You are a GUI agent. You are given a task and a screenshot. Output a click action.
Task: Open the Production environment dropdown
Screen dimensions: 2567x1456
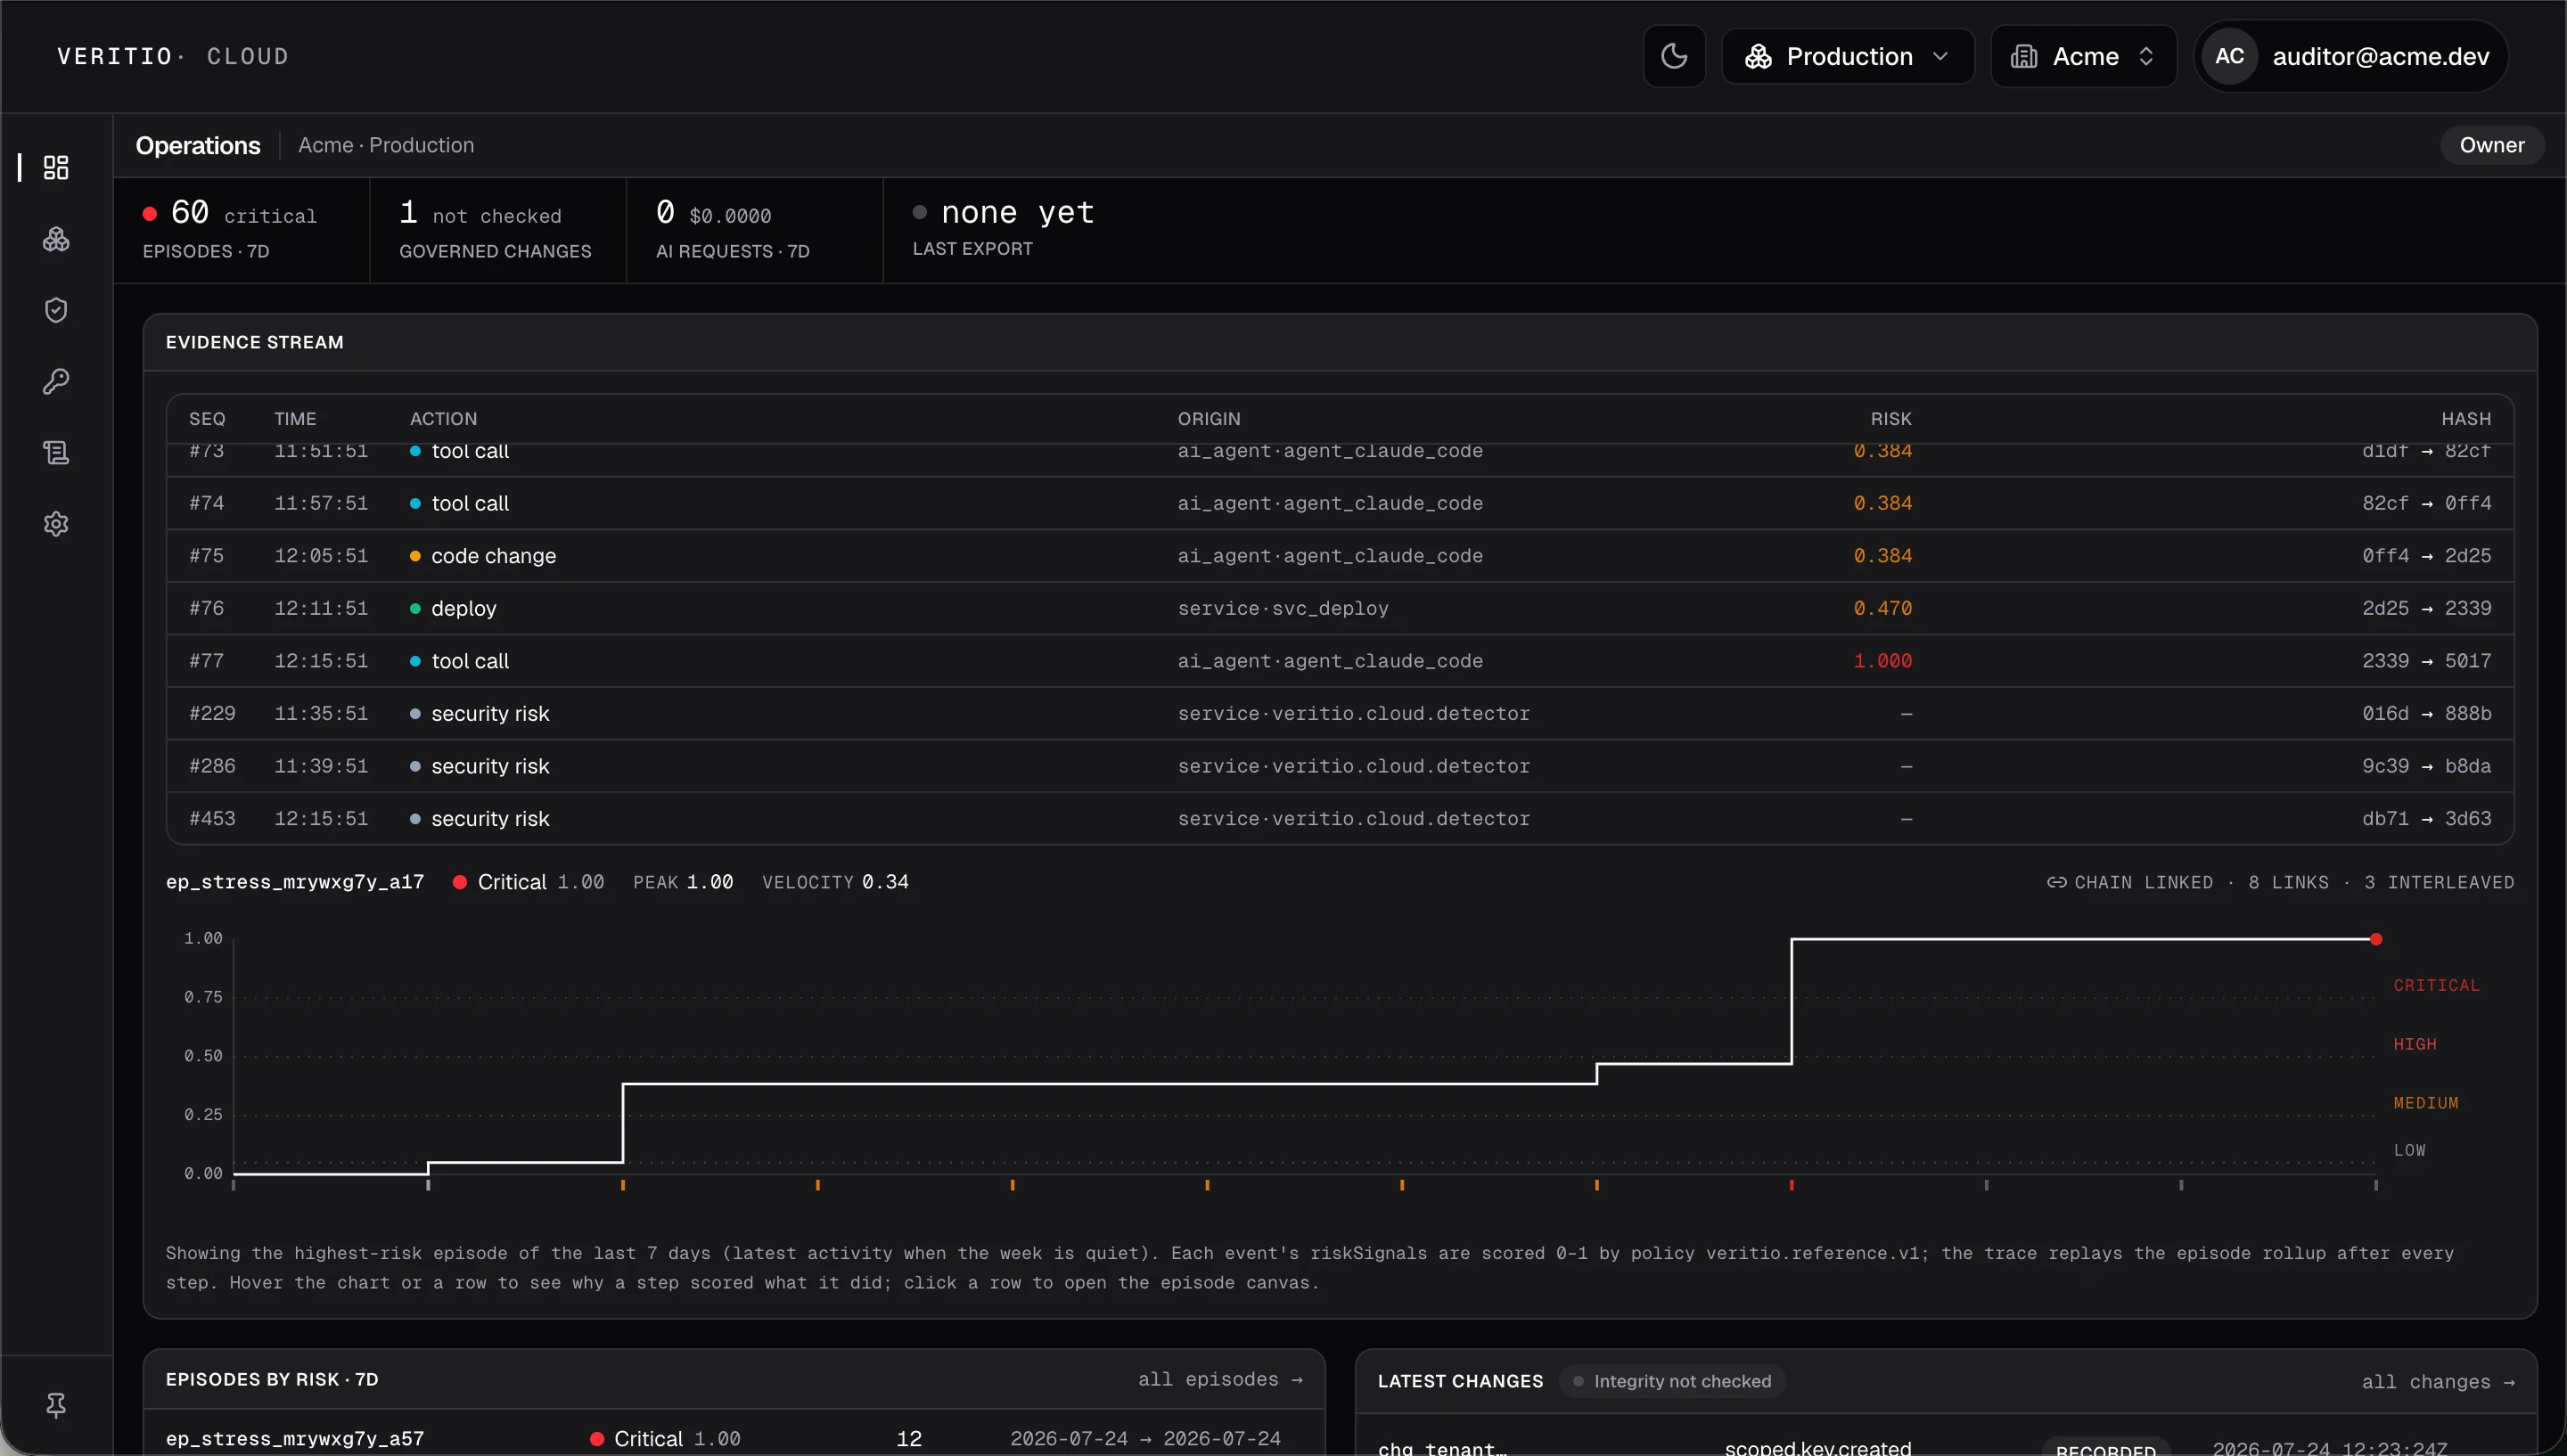pos(1847,56)
